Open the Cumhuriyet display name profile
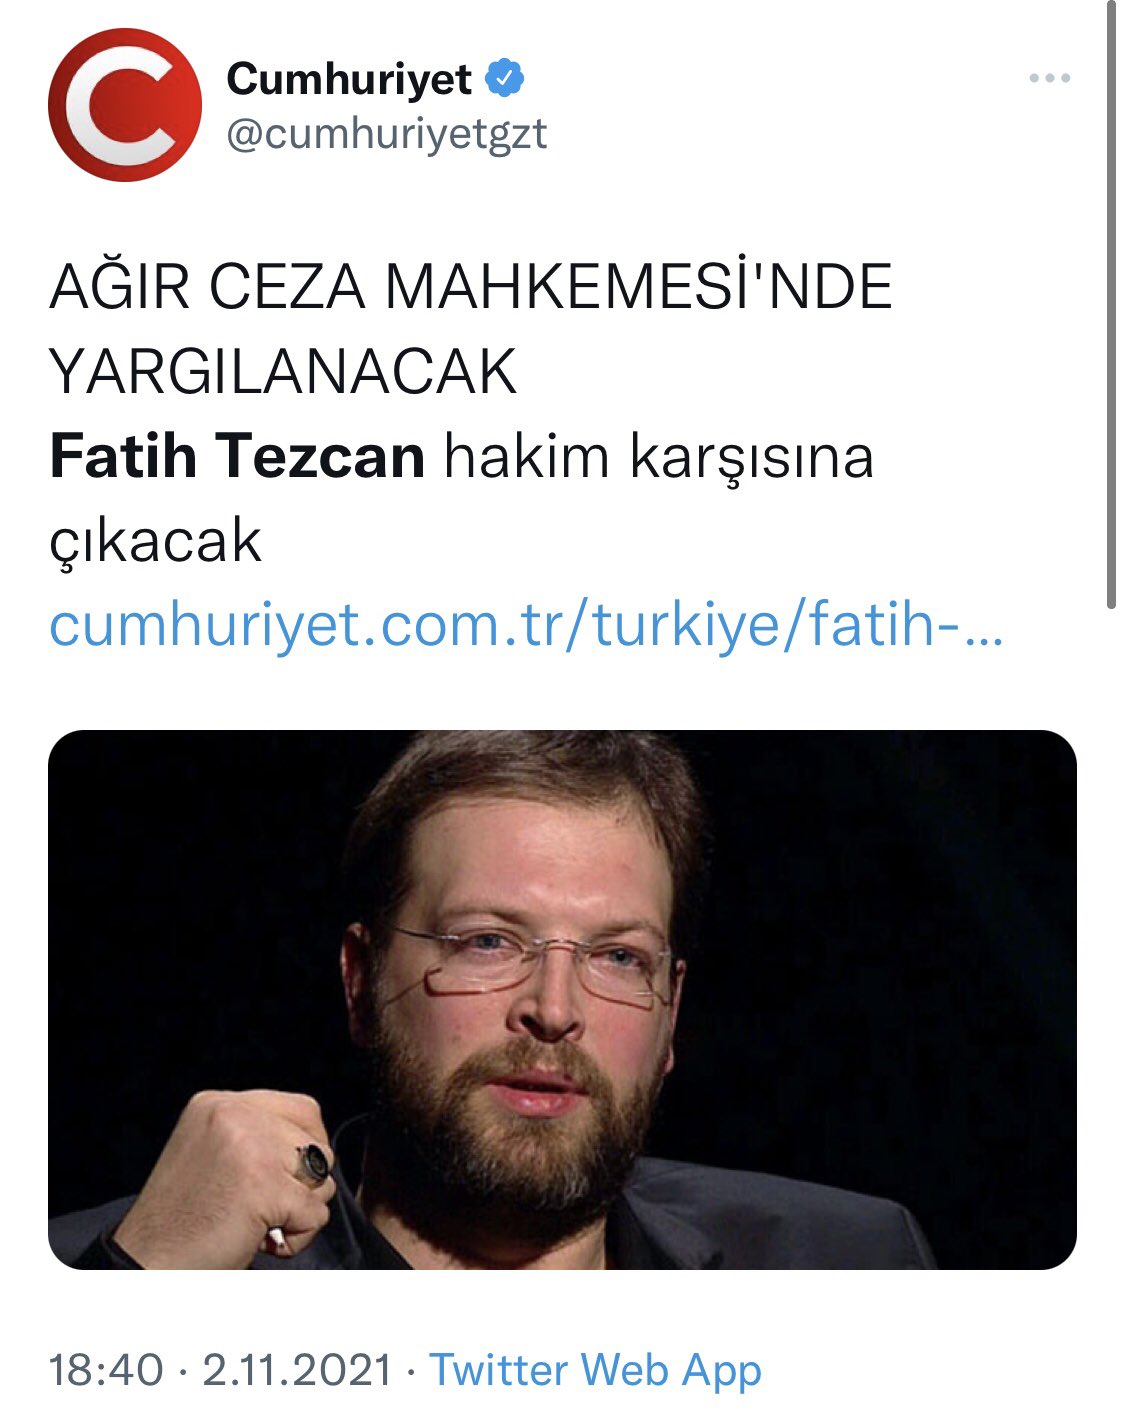 349,78
